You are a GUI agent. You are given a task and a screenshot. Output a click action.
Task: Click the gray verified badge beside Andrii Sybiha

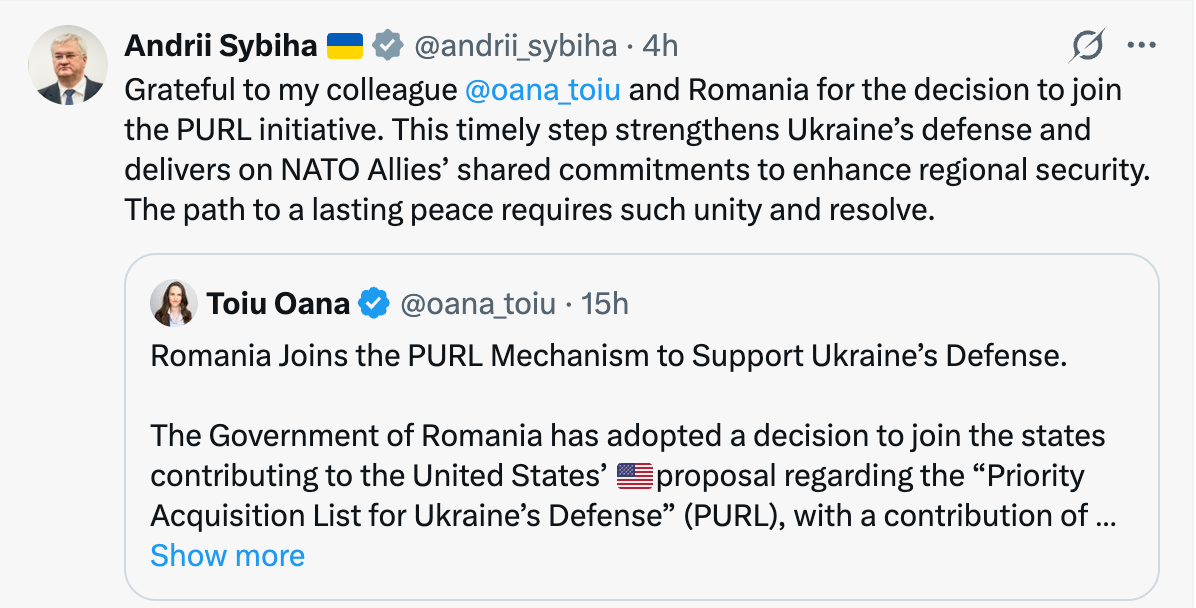pyautogui.click(x=388, y=45)
